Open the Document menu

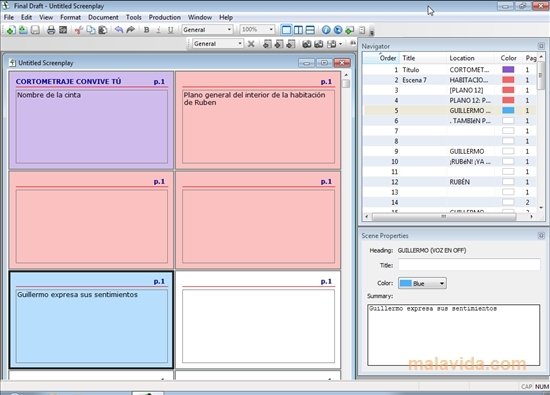coord(103,17)
